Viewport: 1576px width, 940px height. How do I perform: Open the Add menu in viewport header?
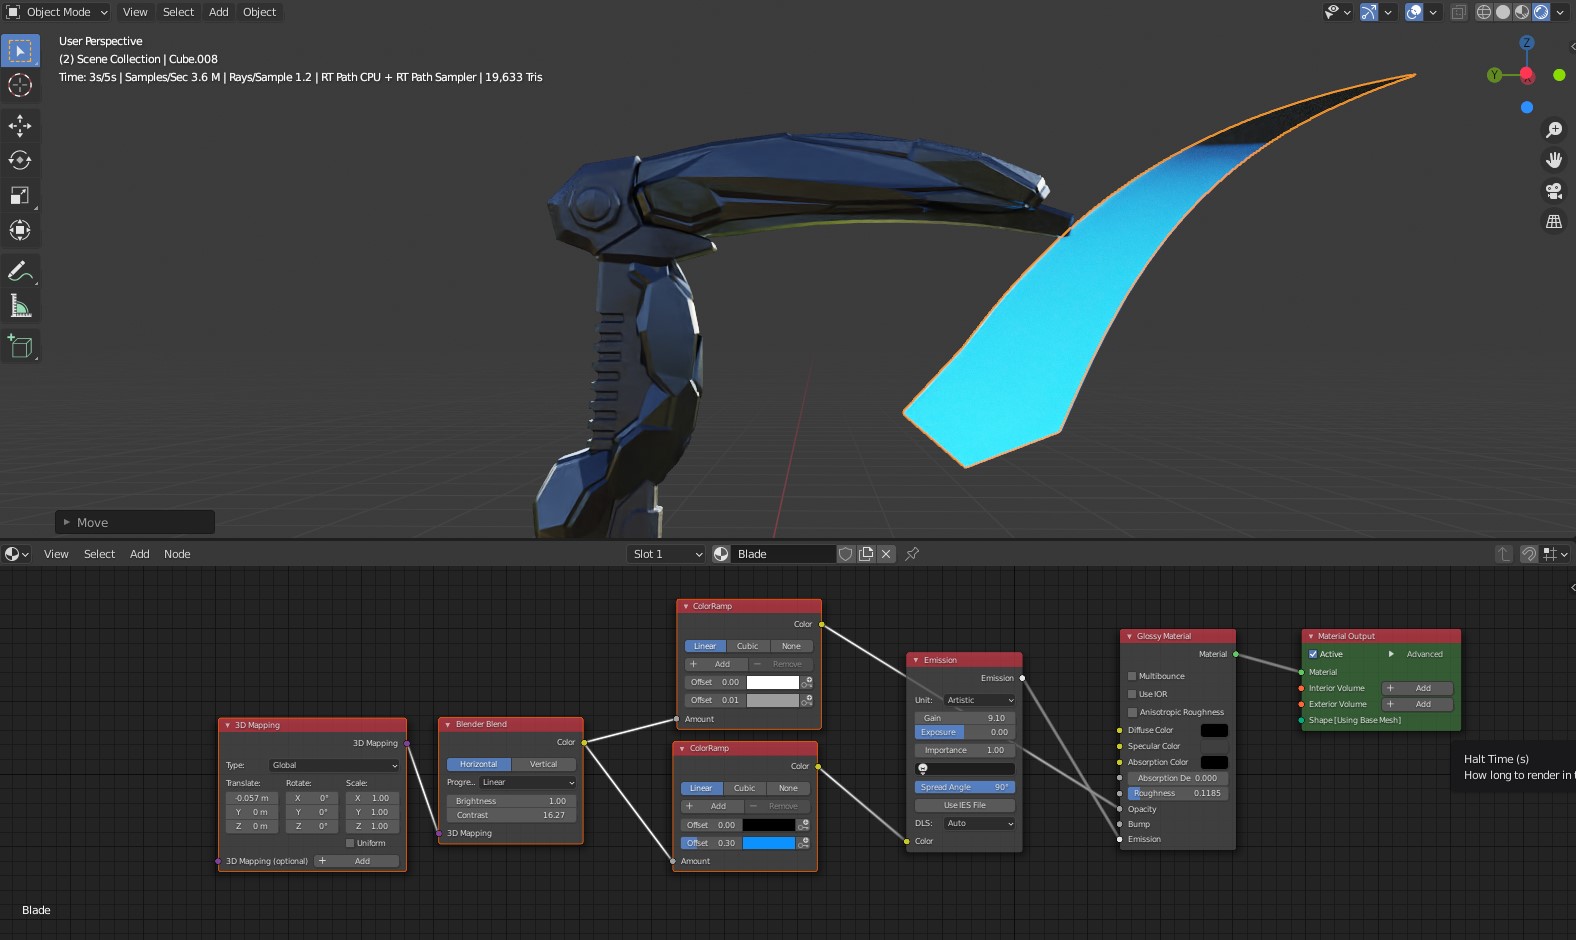click(x=218, y=12)
